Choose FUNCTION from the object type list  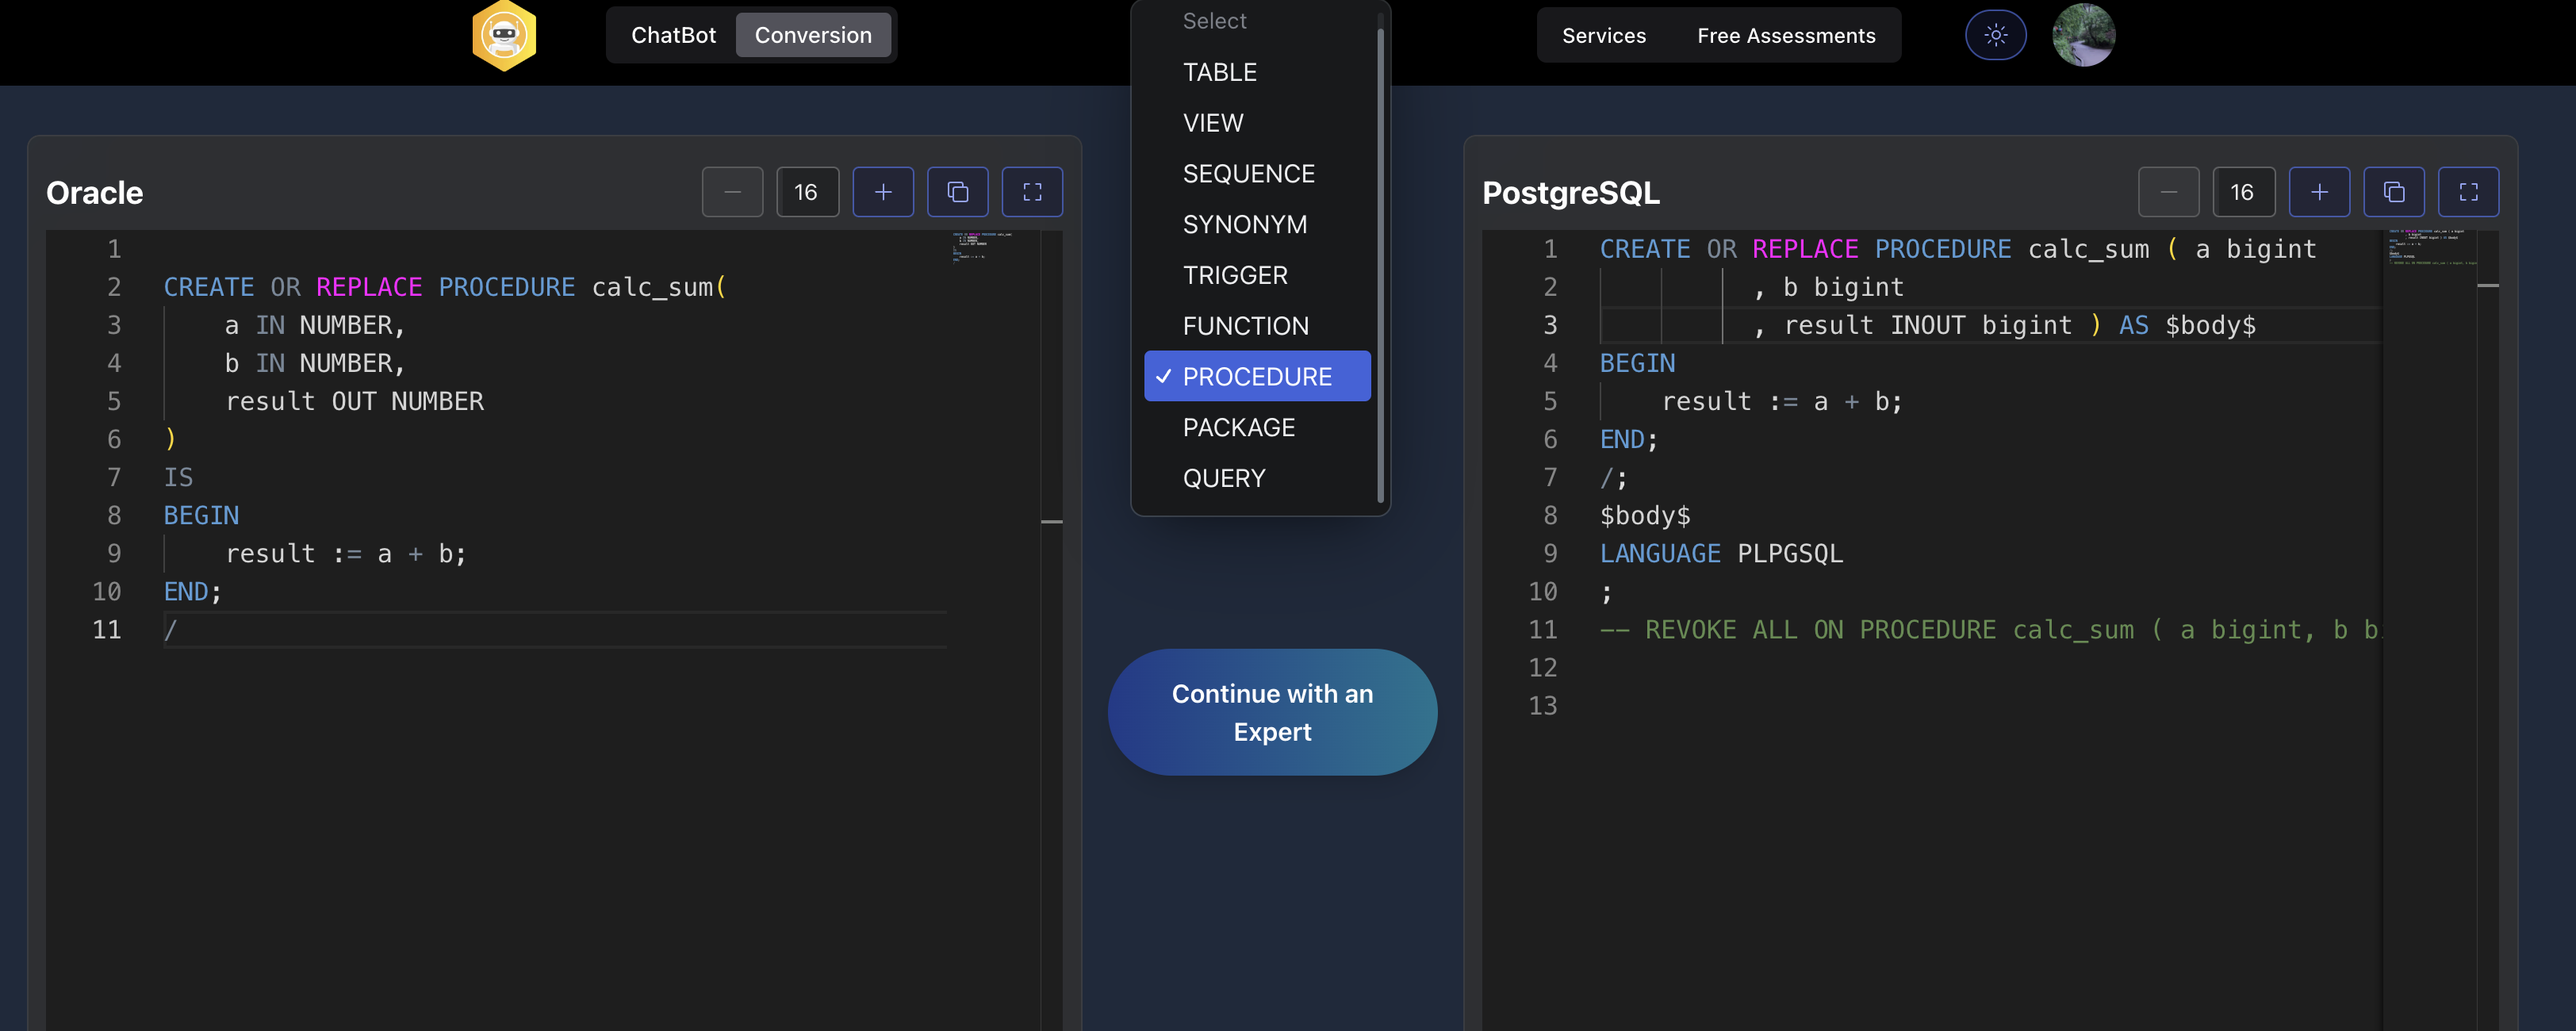[1245, 326]
